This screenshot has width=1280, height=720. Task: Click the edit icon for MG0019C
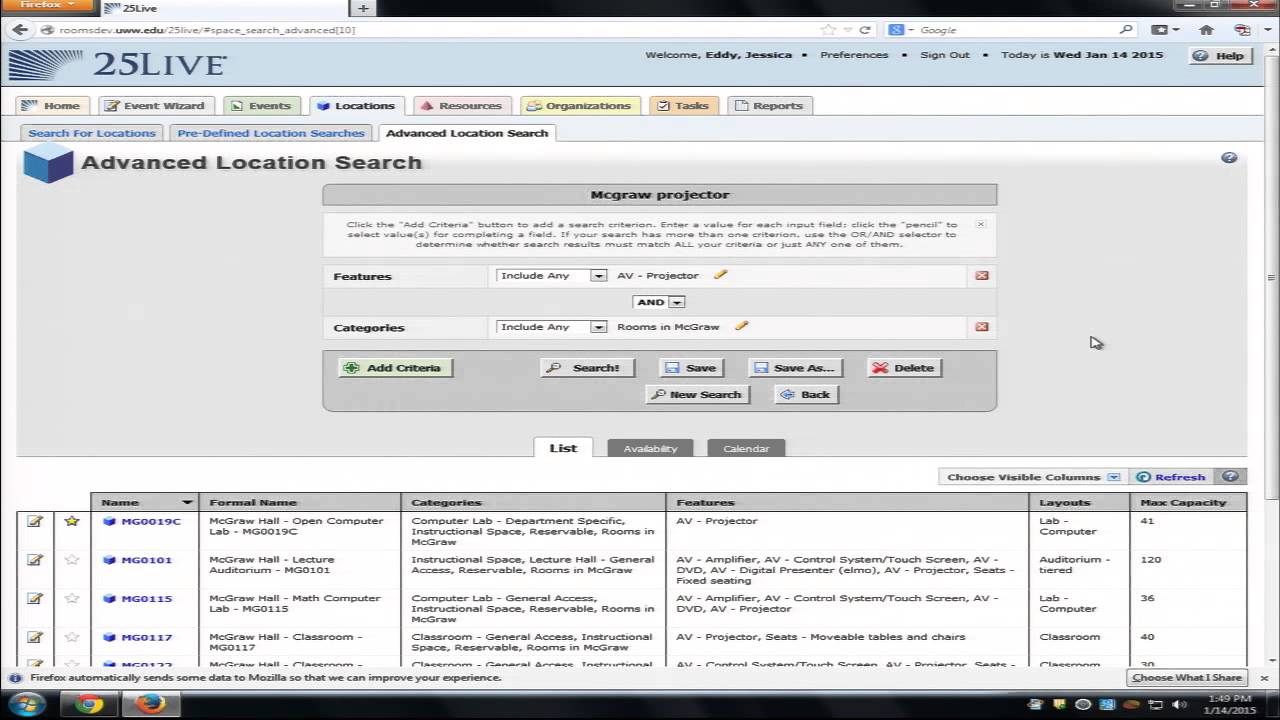click(x=35, y=521)
